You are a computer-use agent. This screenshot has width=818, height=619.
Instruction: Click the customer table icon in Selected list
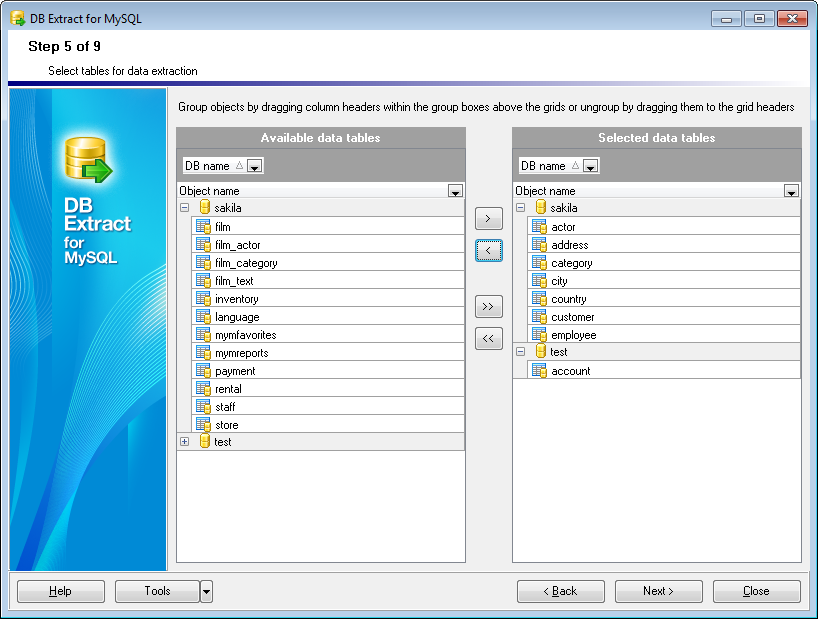(539, 317)
